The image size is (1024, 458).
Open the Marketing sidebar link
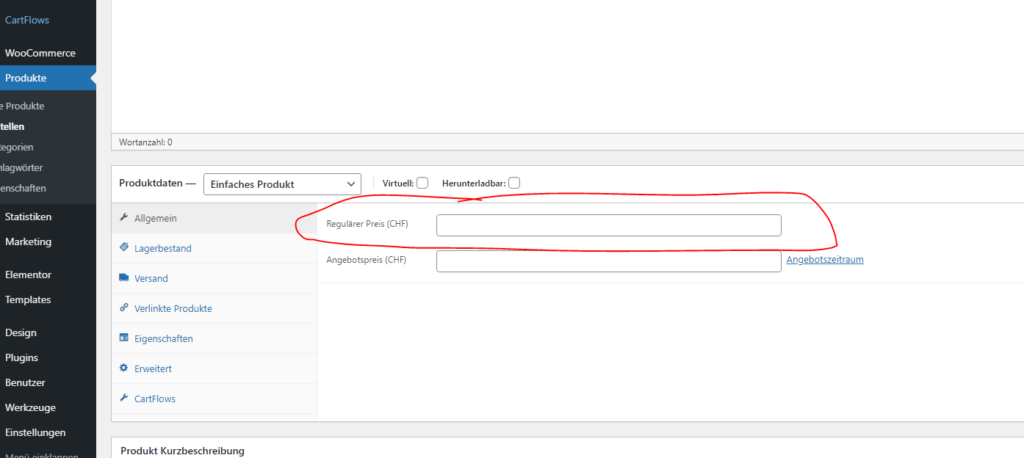[28, 241]
